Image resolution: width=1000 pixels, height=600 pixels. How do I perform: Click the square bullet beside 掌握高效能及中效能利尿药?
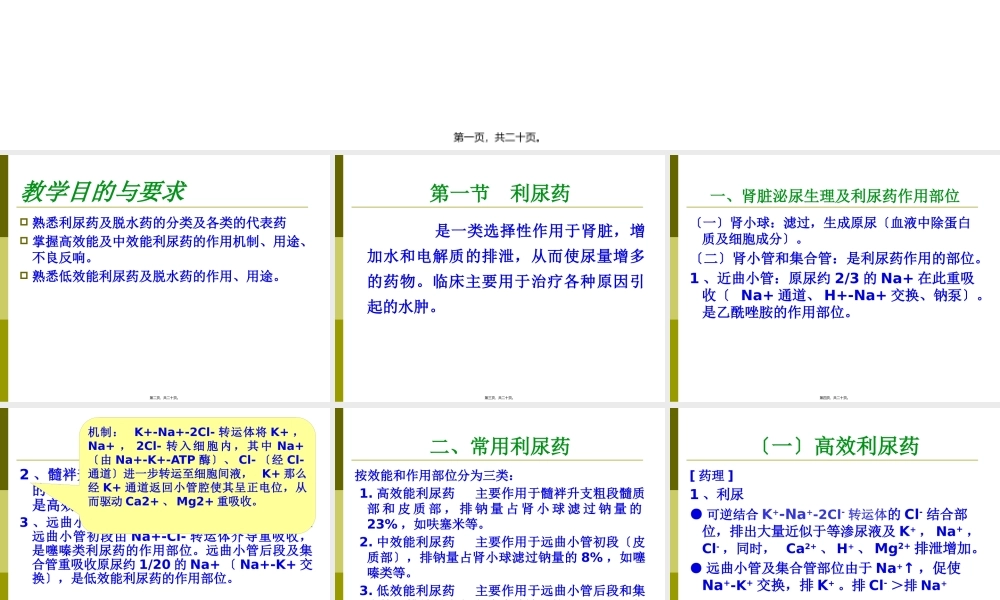[25, 241]
